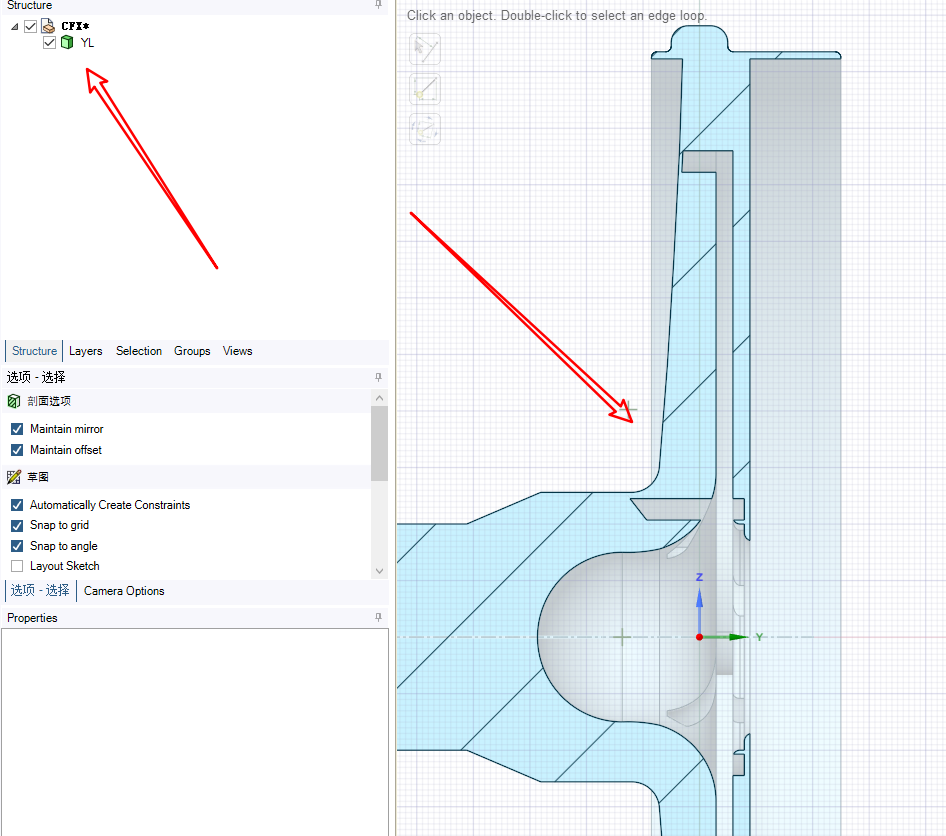Click the green YL solid body icon
This screenshot has width=946, height=836.
(x=67, y=42)
